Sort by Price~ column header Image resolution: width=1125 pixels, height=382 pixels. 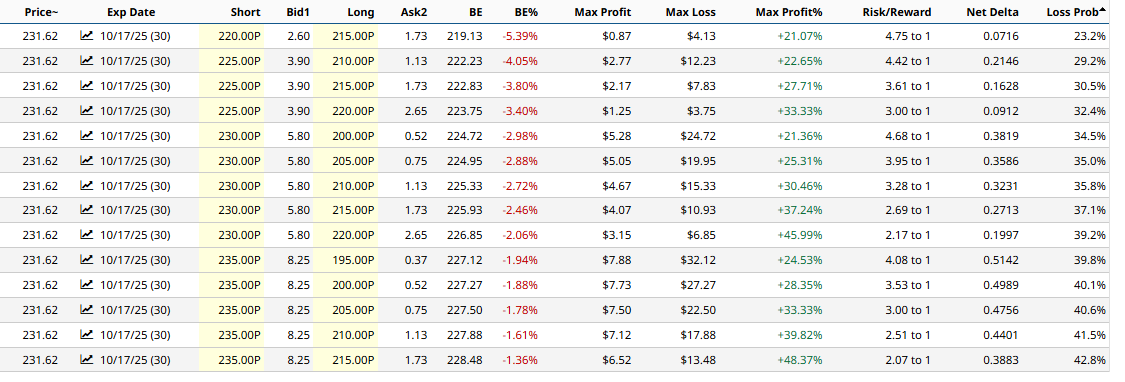[41, 12]
